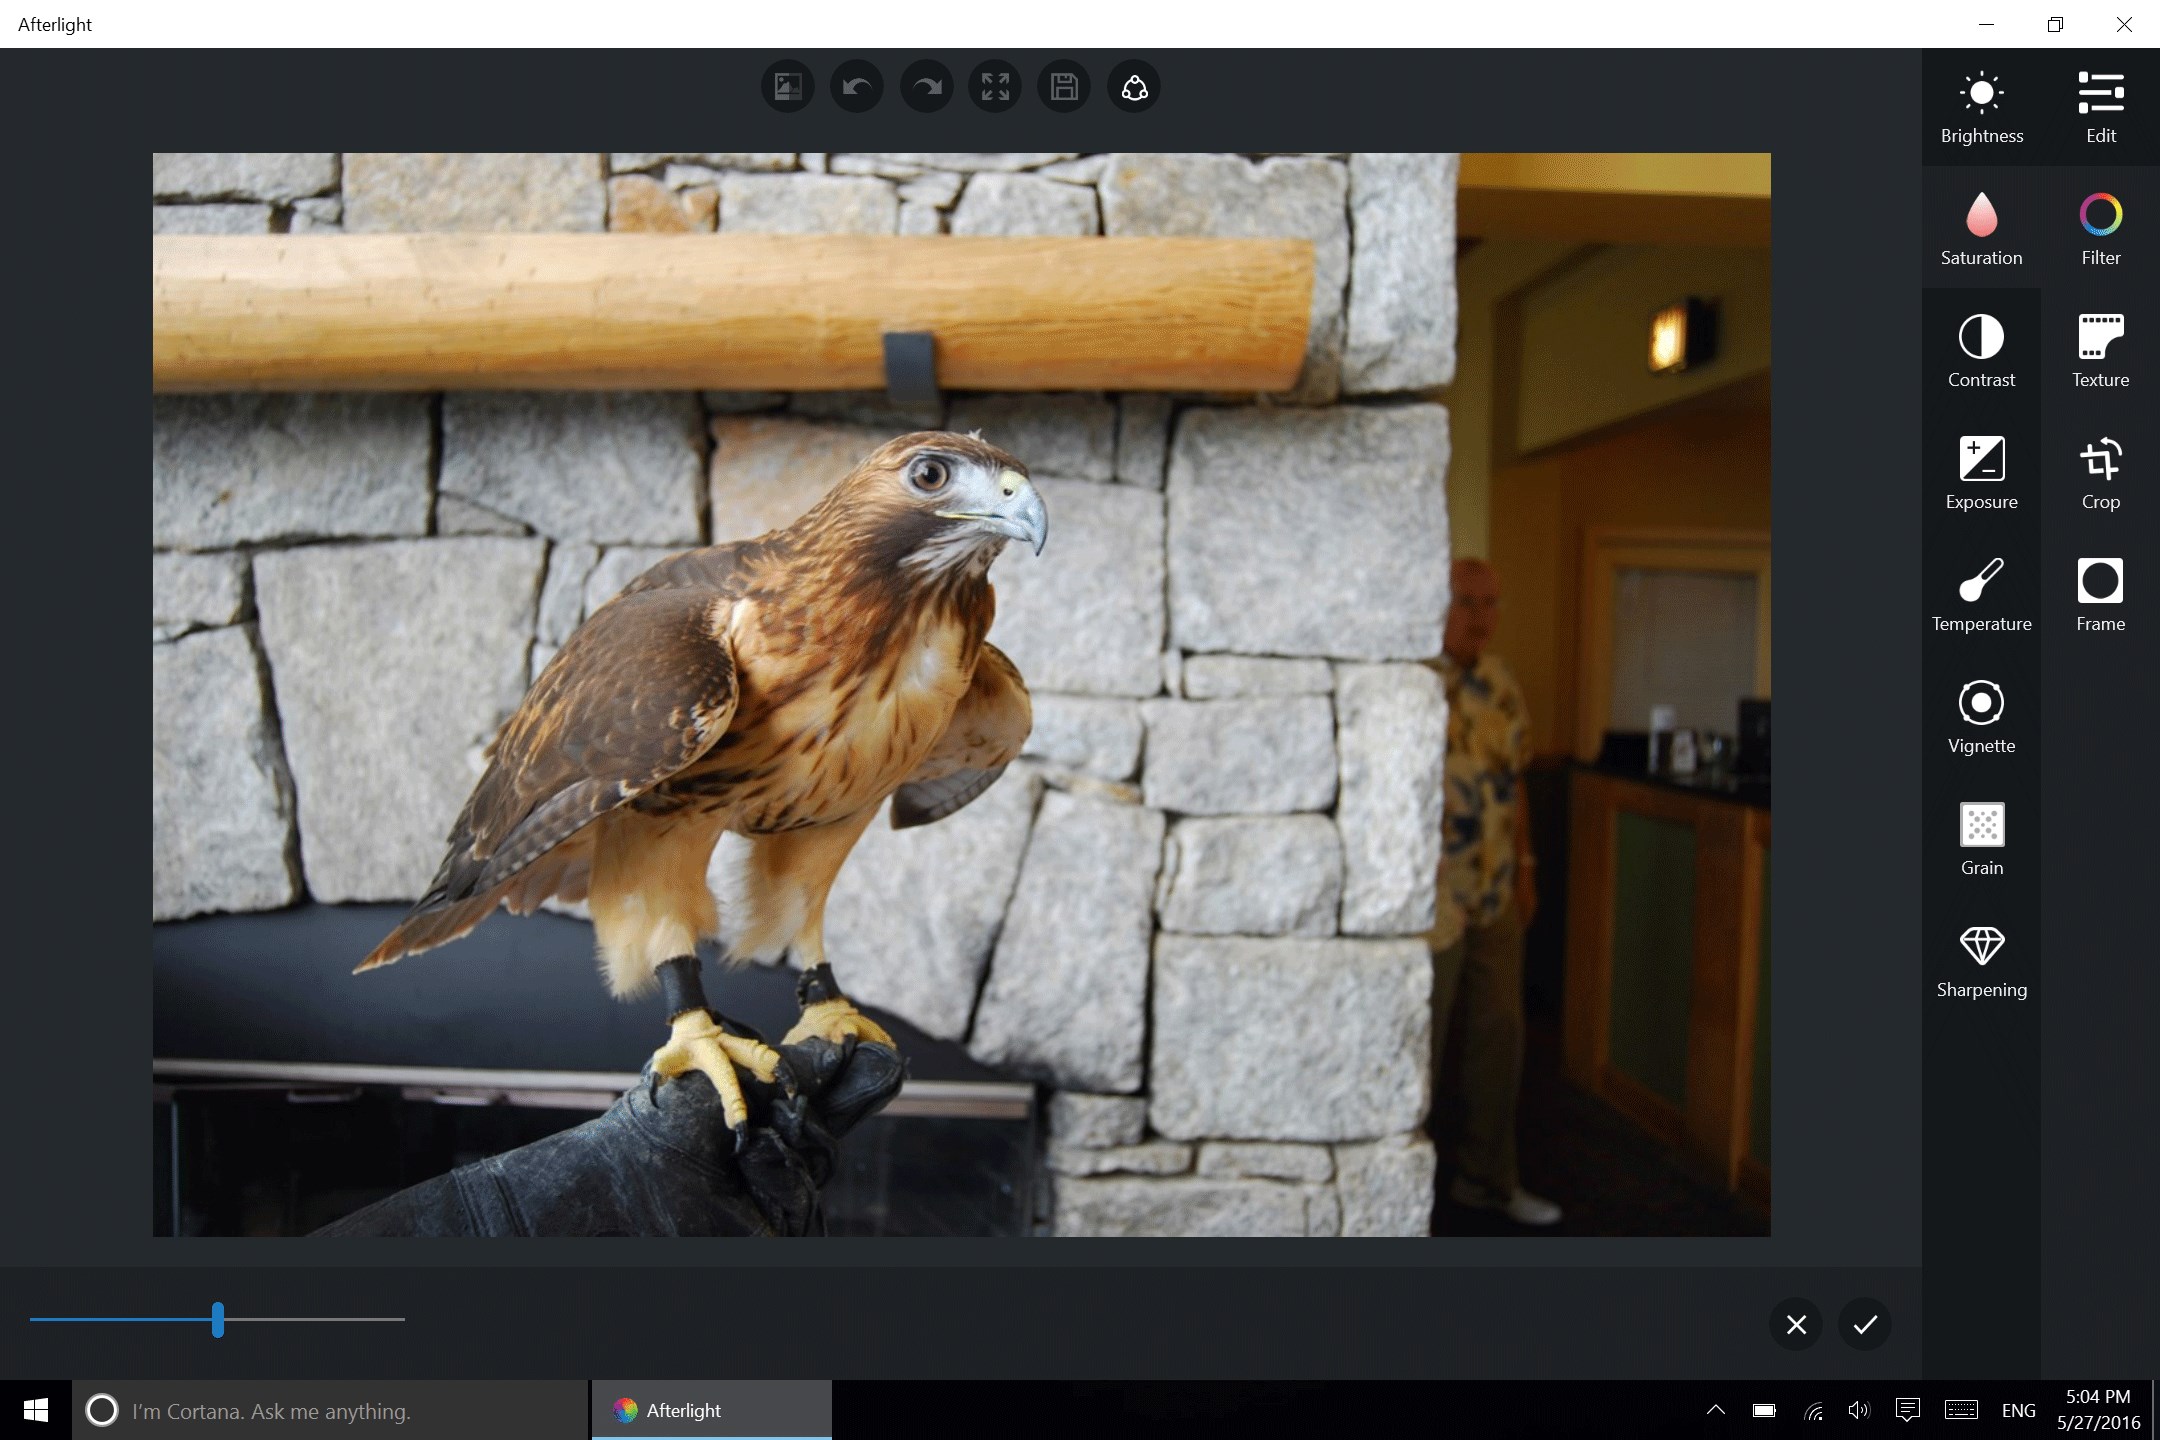The height and width of the screenshot is (1440, 2160).
Task: Redo the reverted edit
Action: click(925, 86)
